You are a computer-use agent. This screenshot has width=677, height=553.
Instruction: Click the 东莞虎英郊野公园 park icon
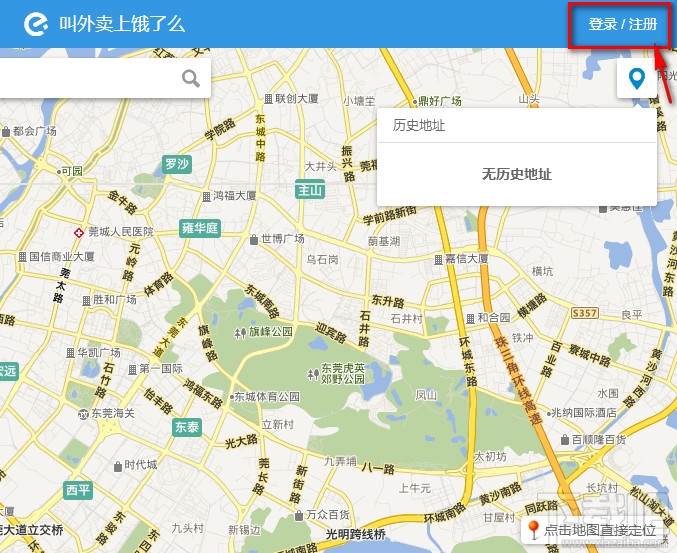tap(313, 374)
